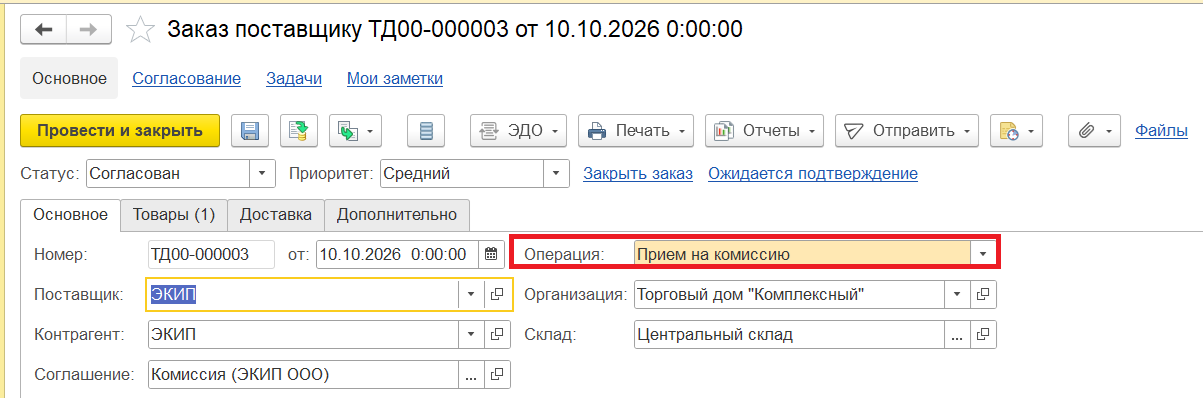This screenshot has height=398, width=1203.
Task: Click the Закрыть заказ link
Action: click(638, 174)
